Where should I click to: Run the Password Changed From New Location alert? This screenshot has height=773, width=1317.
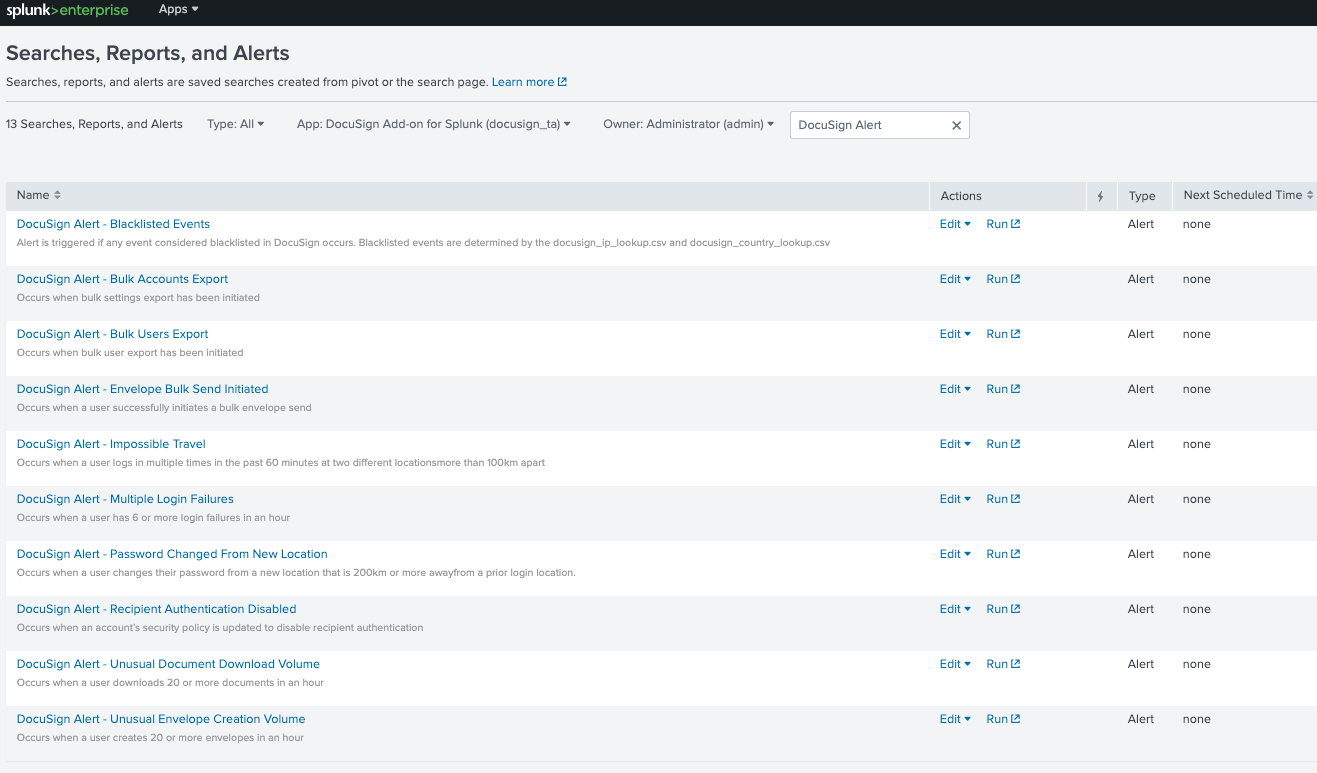click(x=1003, y=554)
